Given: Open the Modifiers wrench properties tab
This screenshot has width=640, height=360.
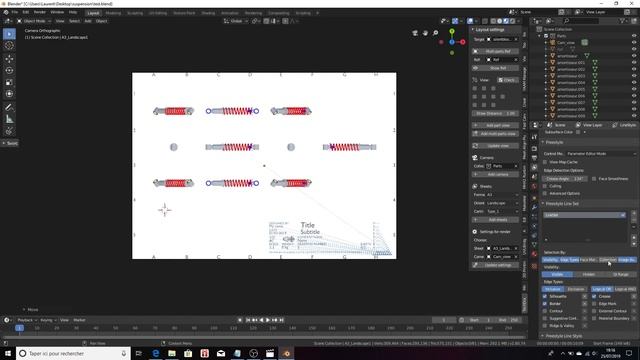Looking at the screenshot, I should tap(534, 207).
